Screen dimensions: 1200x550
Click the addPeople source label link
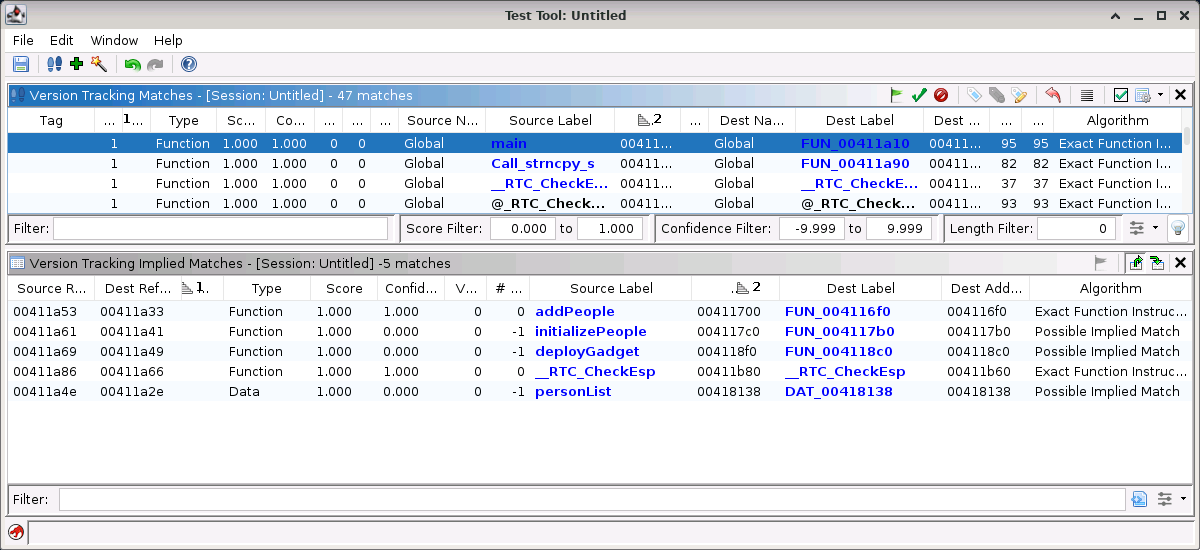coord(574,312)
